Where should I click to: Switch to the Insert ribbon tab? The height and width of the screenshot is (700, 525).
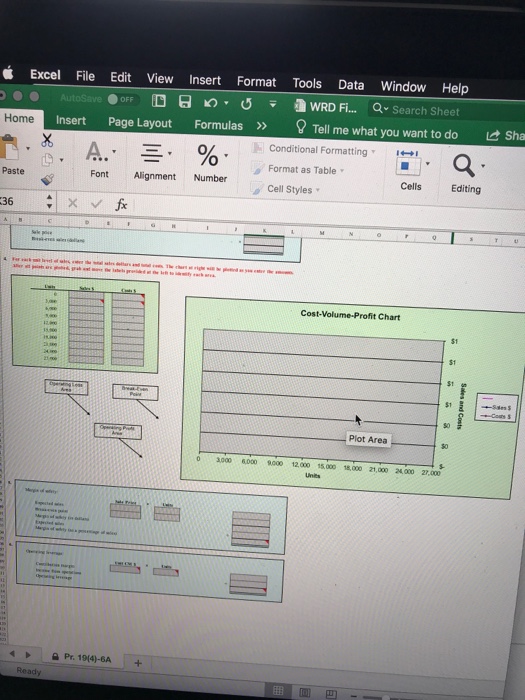click(x=71, y=121)
